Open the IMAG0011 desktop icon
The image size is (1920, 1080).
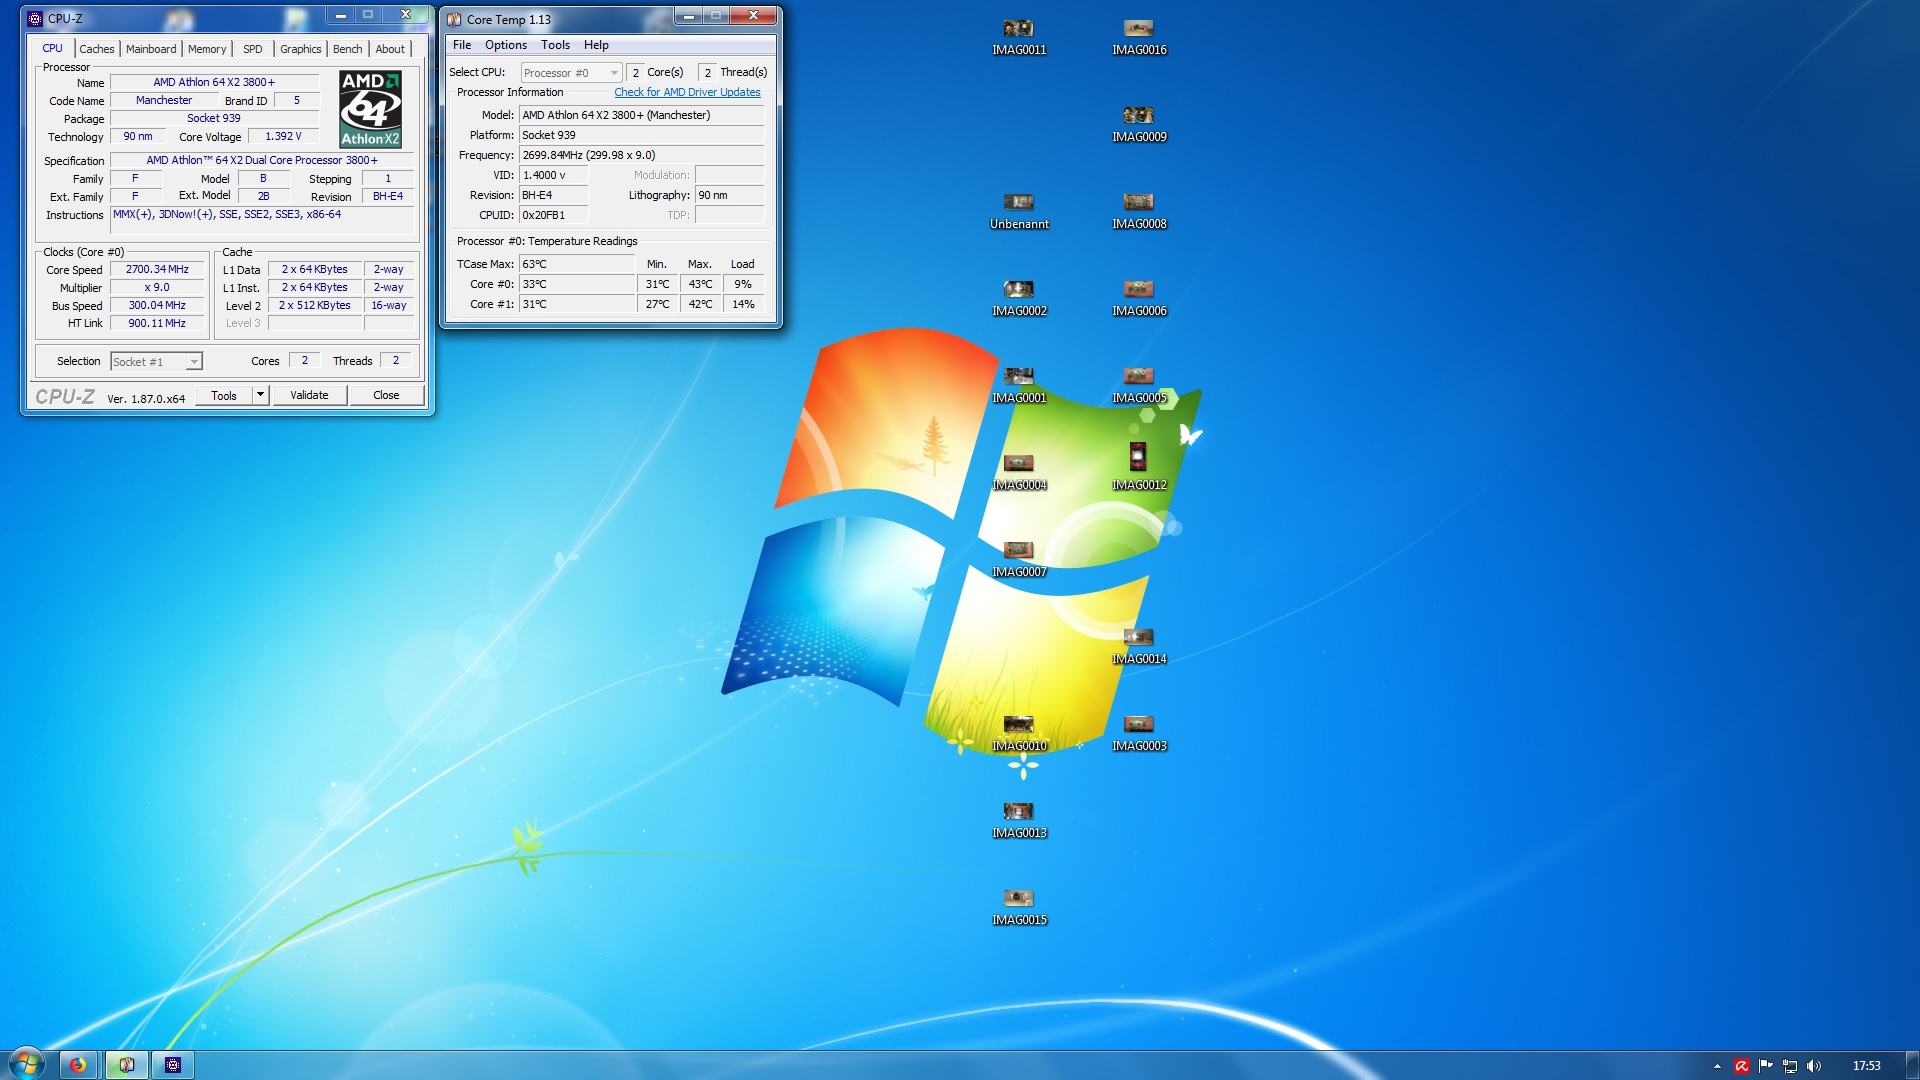(x=1018, y=37)
